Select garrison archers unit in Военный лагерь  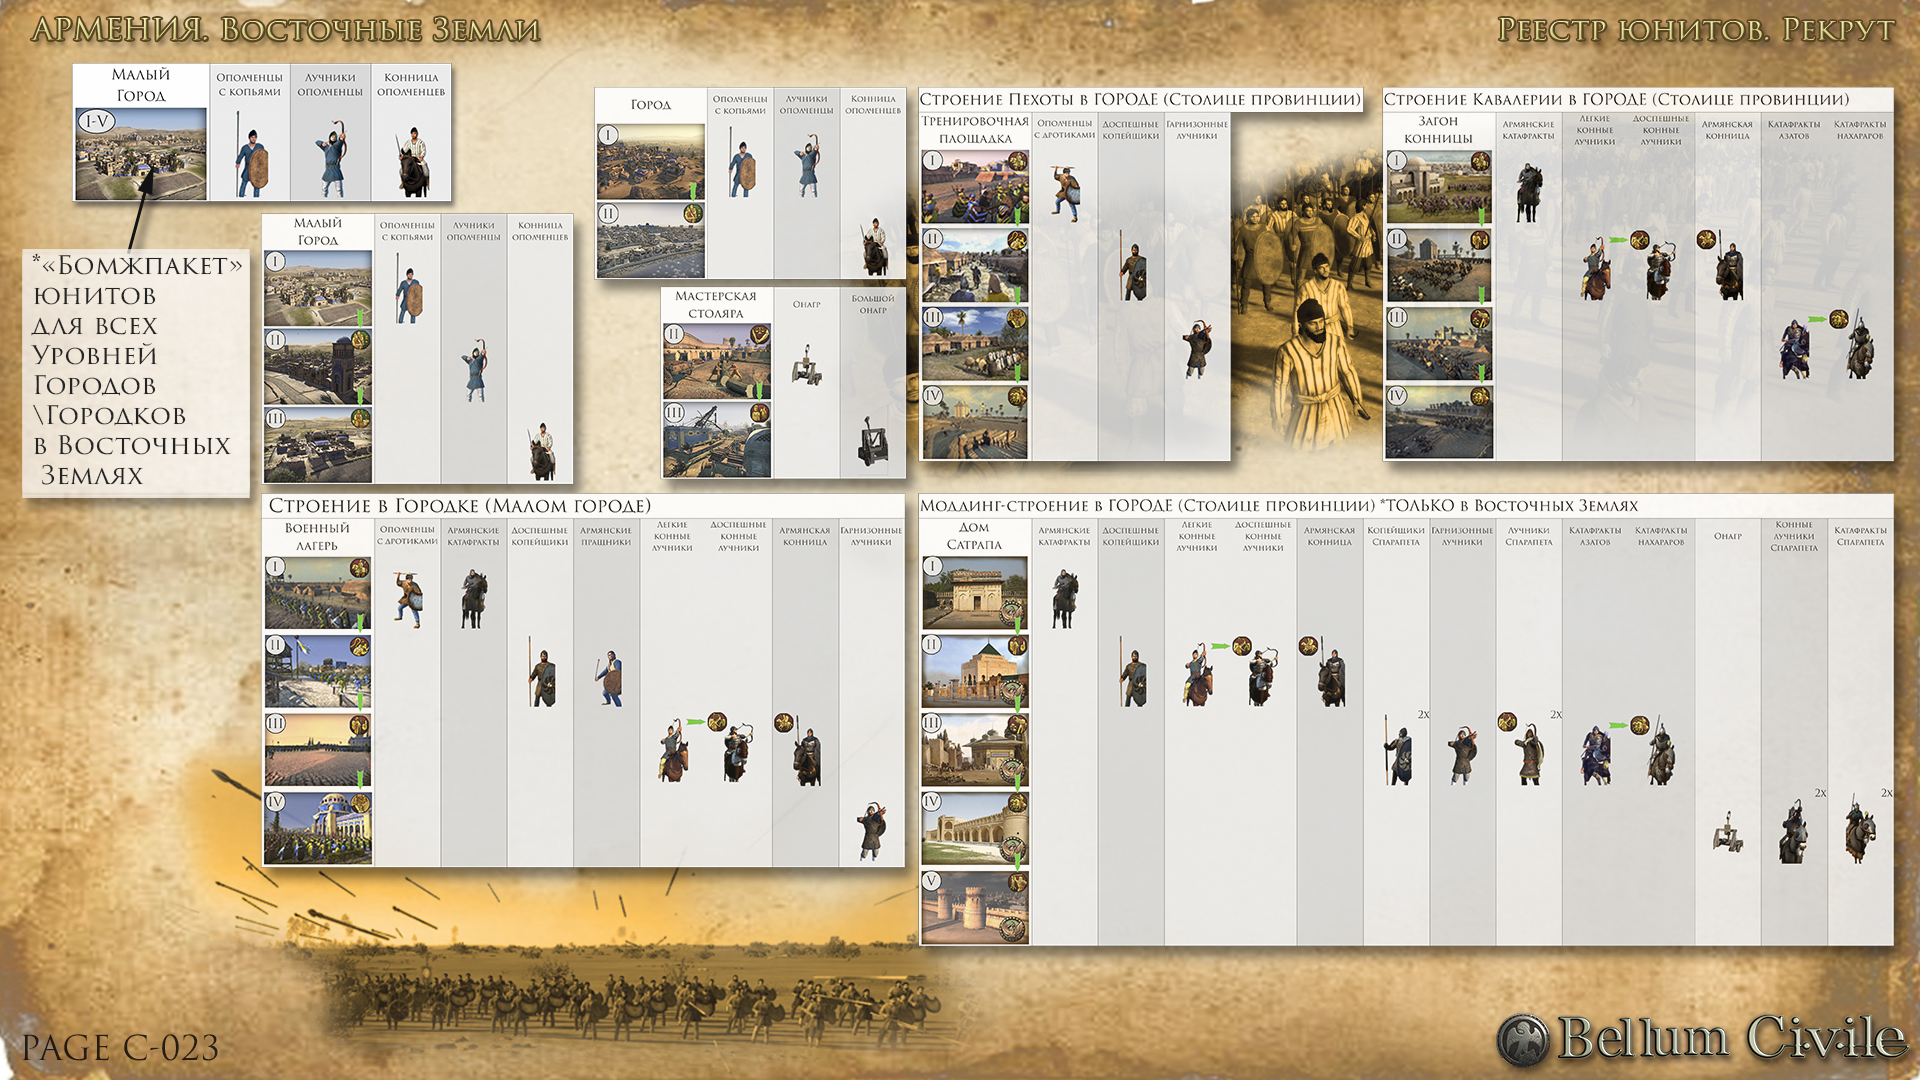click(872, 831)
